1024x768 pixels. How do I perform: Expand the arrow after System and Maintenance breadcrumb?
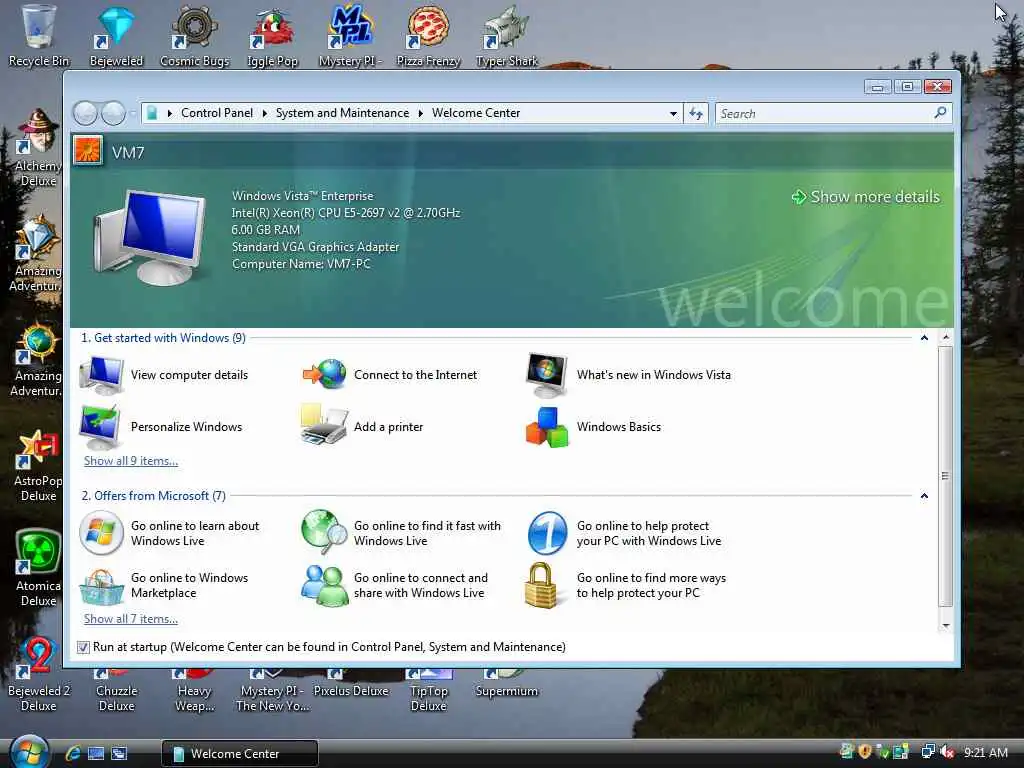coord(421,114)
